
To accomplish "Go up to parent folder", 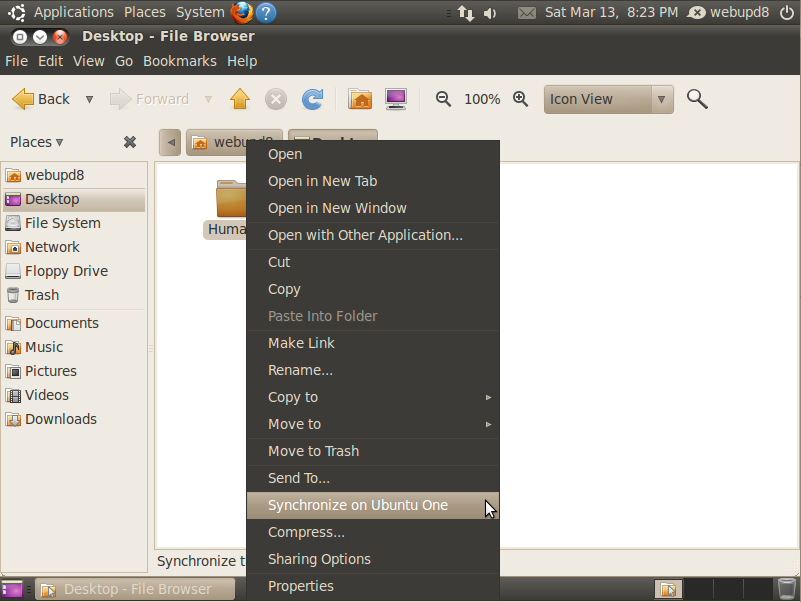I will tap(240, 99).
